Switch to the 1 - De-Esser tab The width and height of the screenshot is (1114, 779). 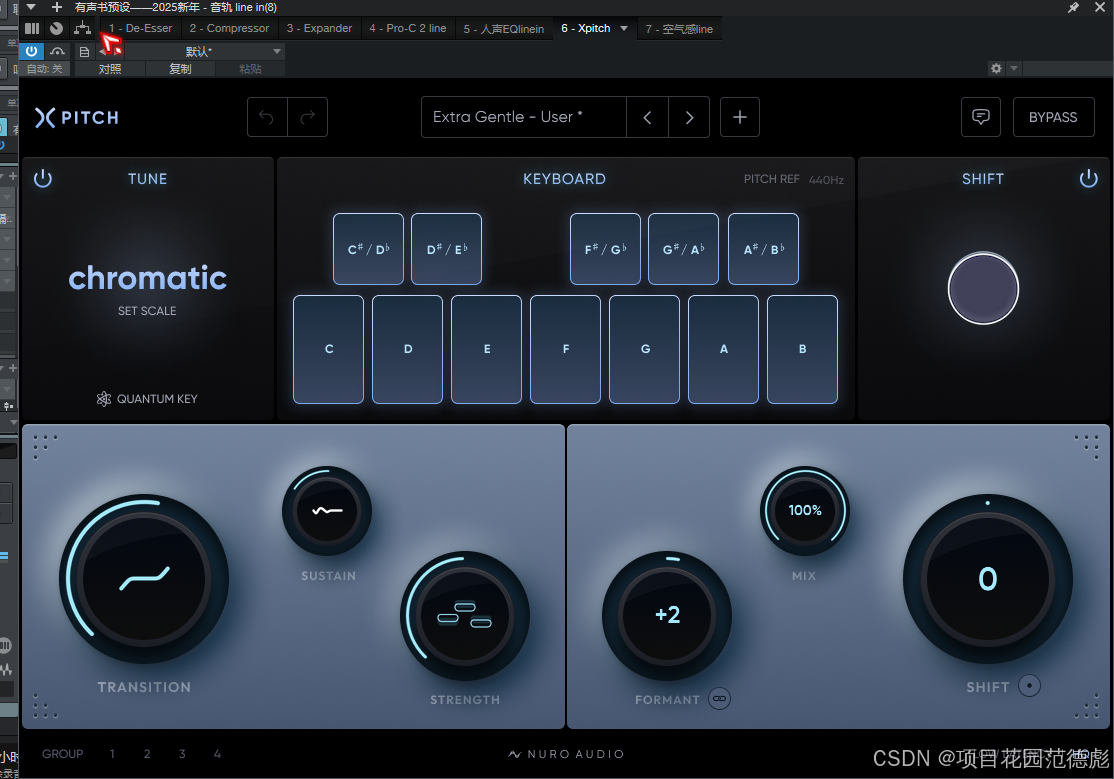(x=140, y=28)
